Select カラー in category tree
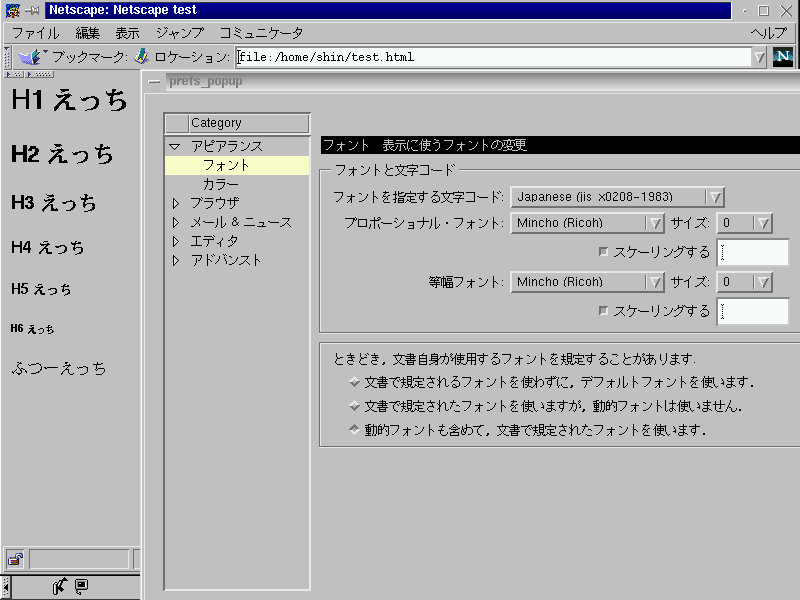 [x=220, y=184]
